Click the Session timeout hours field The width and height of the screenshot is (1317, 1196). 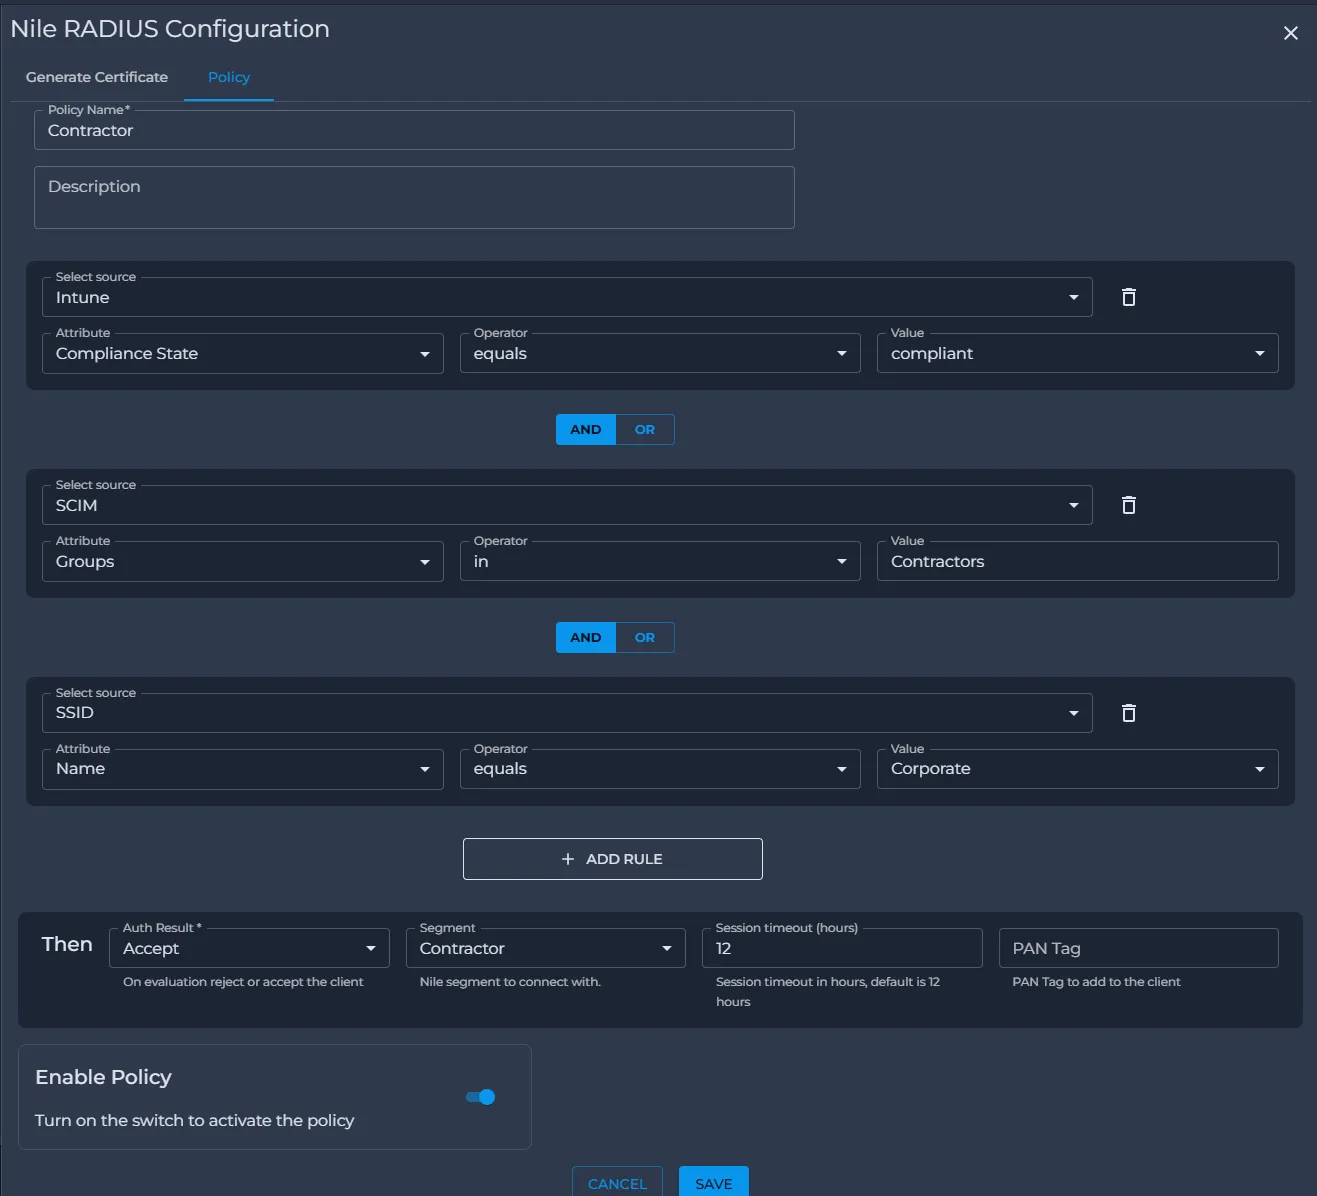[842, 948]
